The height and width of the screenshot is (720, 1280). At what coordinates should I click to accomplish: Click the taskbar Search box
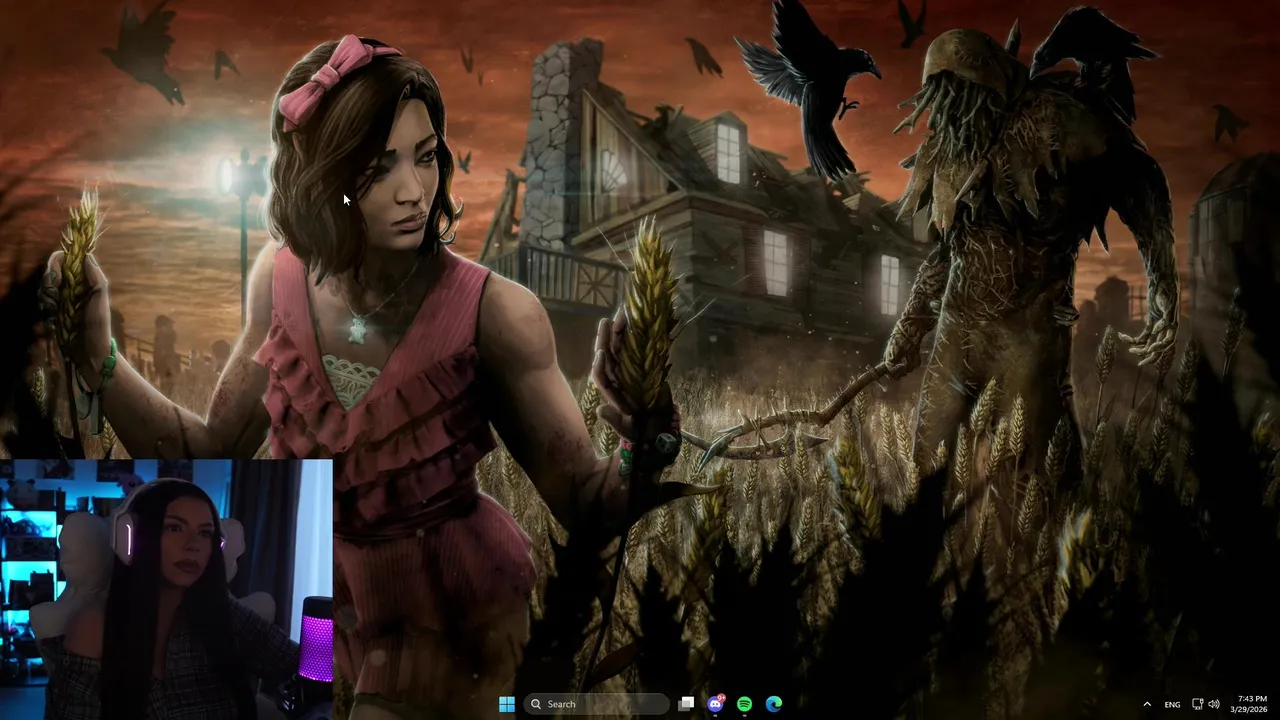(596, 704)
